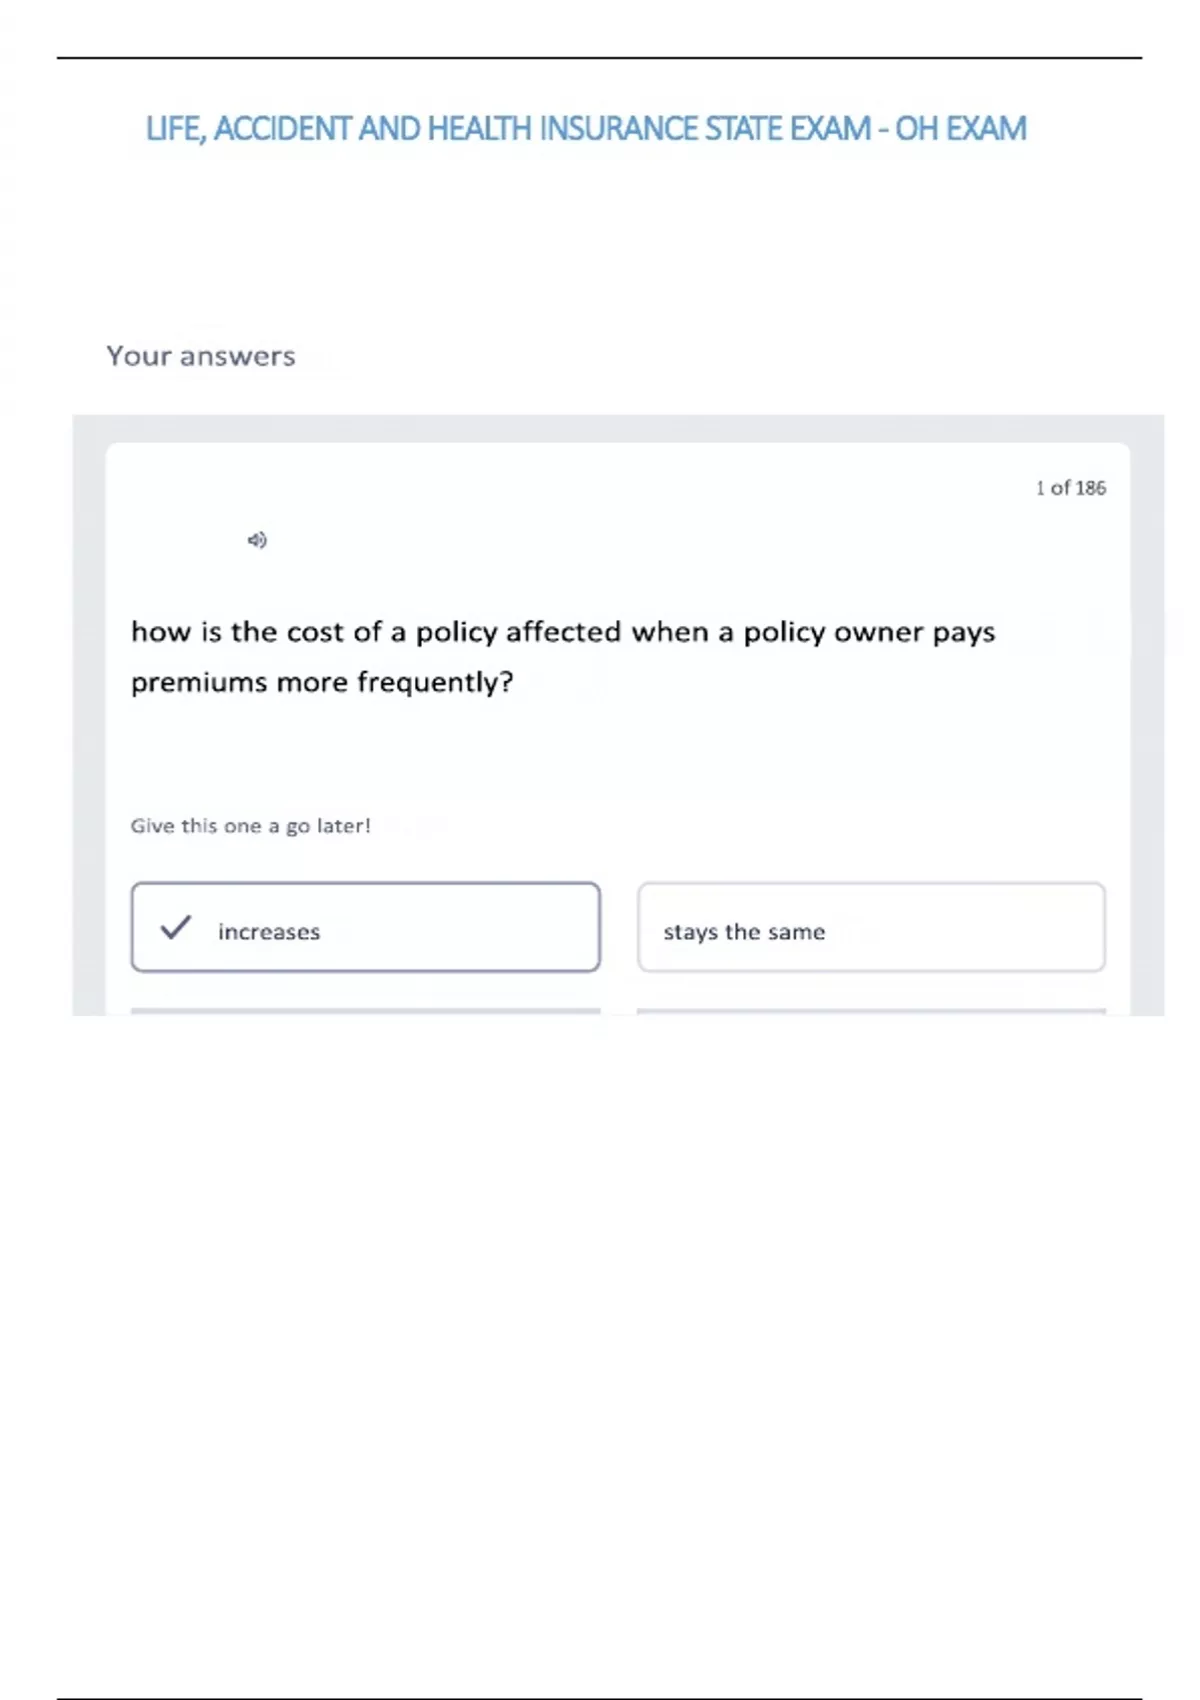Pick the partially visible bottom-left answer option

[x=366, y=1011]
